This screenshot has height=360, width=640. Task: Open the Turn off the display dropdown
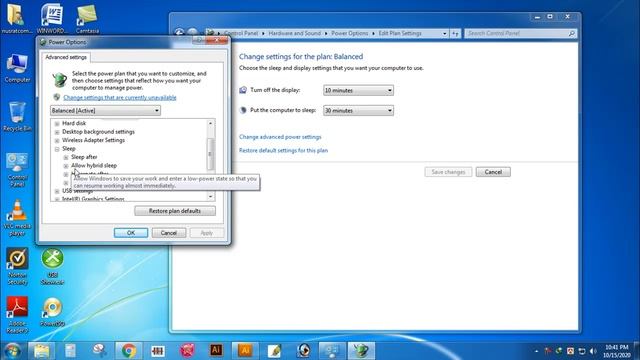(x=358, y=90)
